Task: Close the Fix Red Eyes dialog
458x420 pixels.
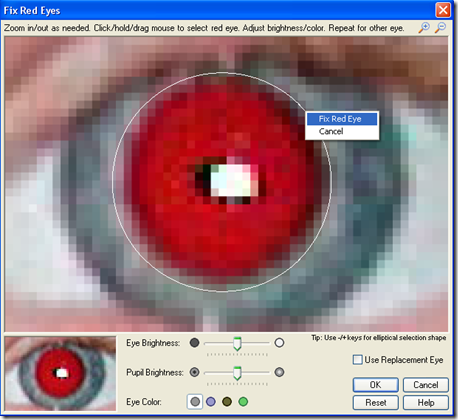Action: [x=443, y=10]
